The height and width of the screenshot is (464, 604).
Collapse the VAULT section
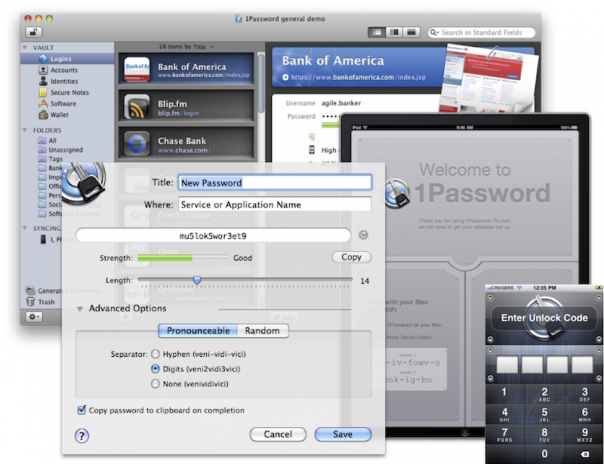(25, 47)
